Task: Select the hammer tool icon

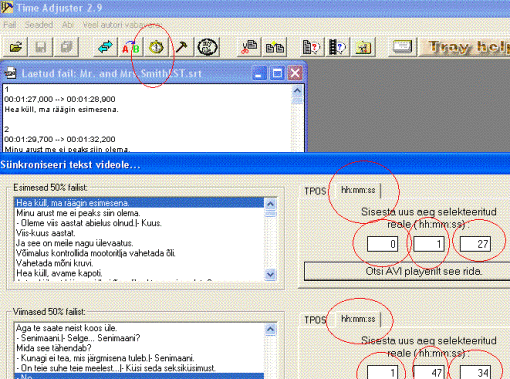Action: click(x=182, y=47)
